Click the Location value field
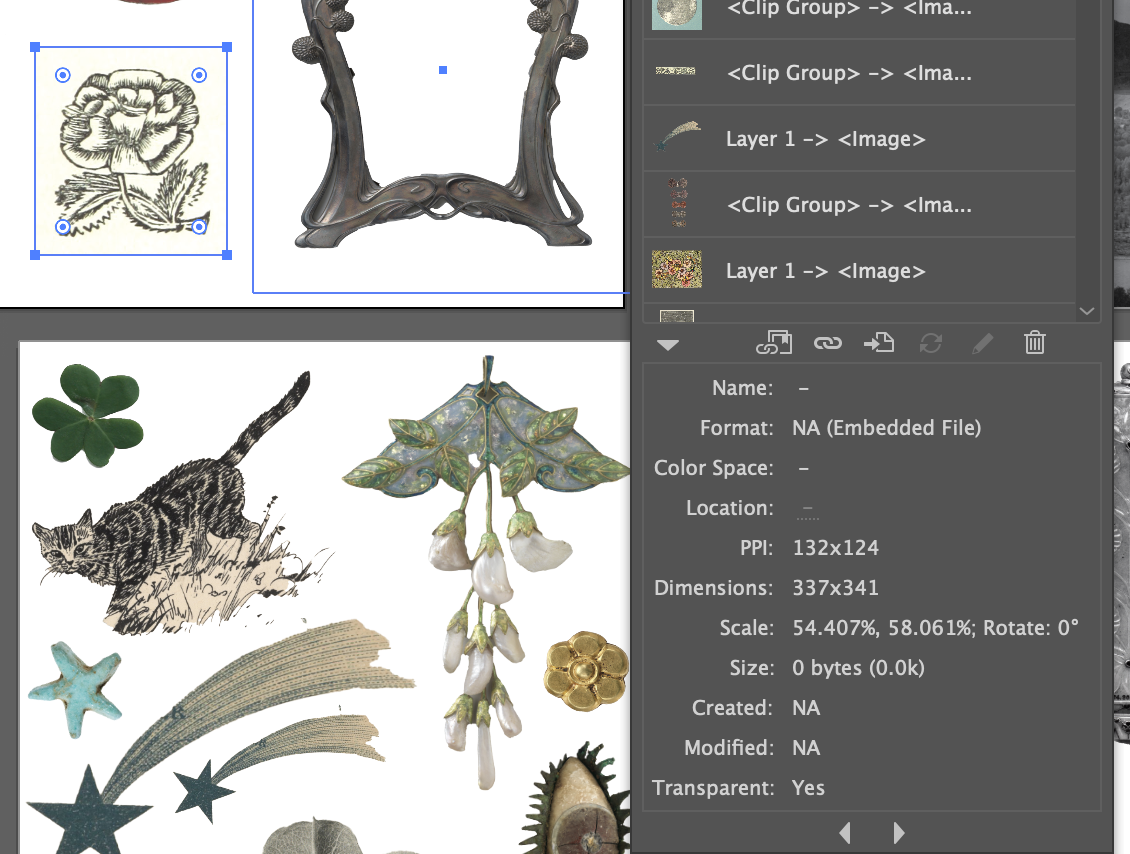 pos(807,508)
